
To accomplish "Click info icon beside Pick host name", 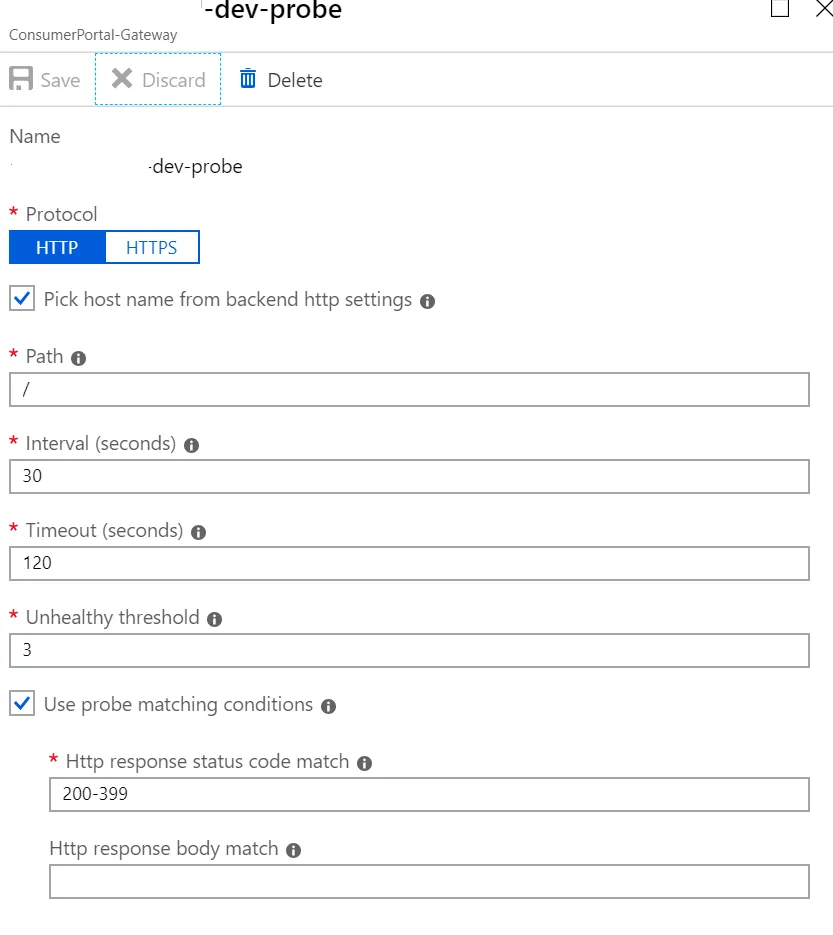I will point(427,301).
